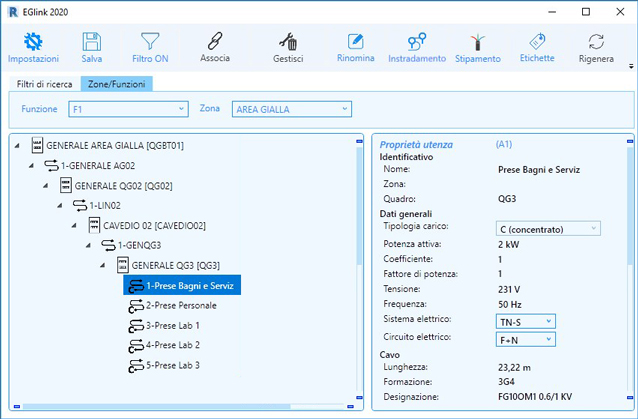This screenshot has width=638, height=419.
Task: Click panel icon of GENERALE AREA GIALLA [QGBT01]
Action: pos(37,145)
